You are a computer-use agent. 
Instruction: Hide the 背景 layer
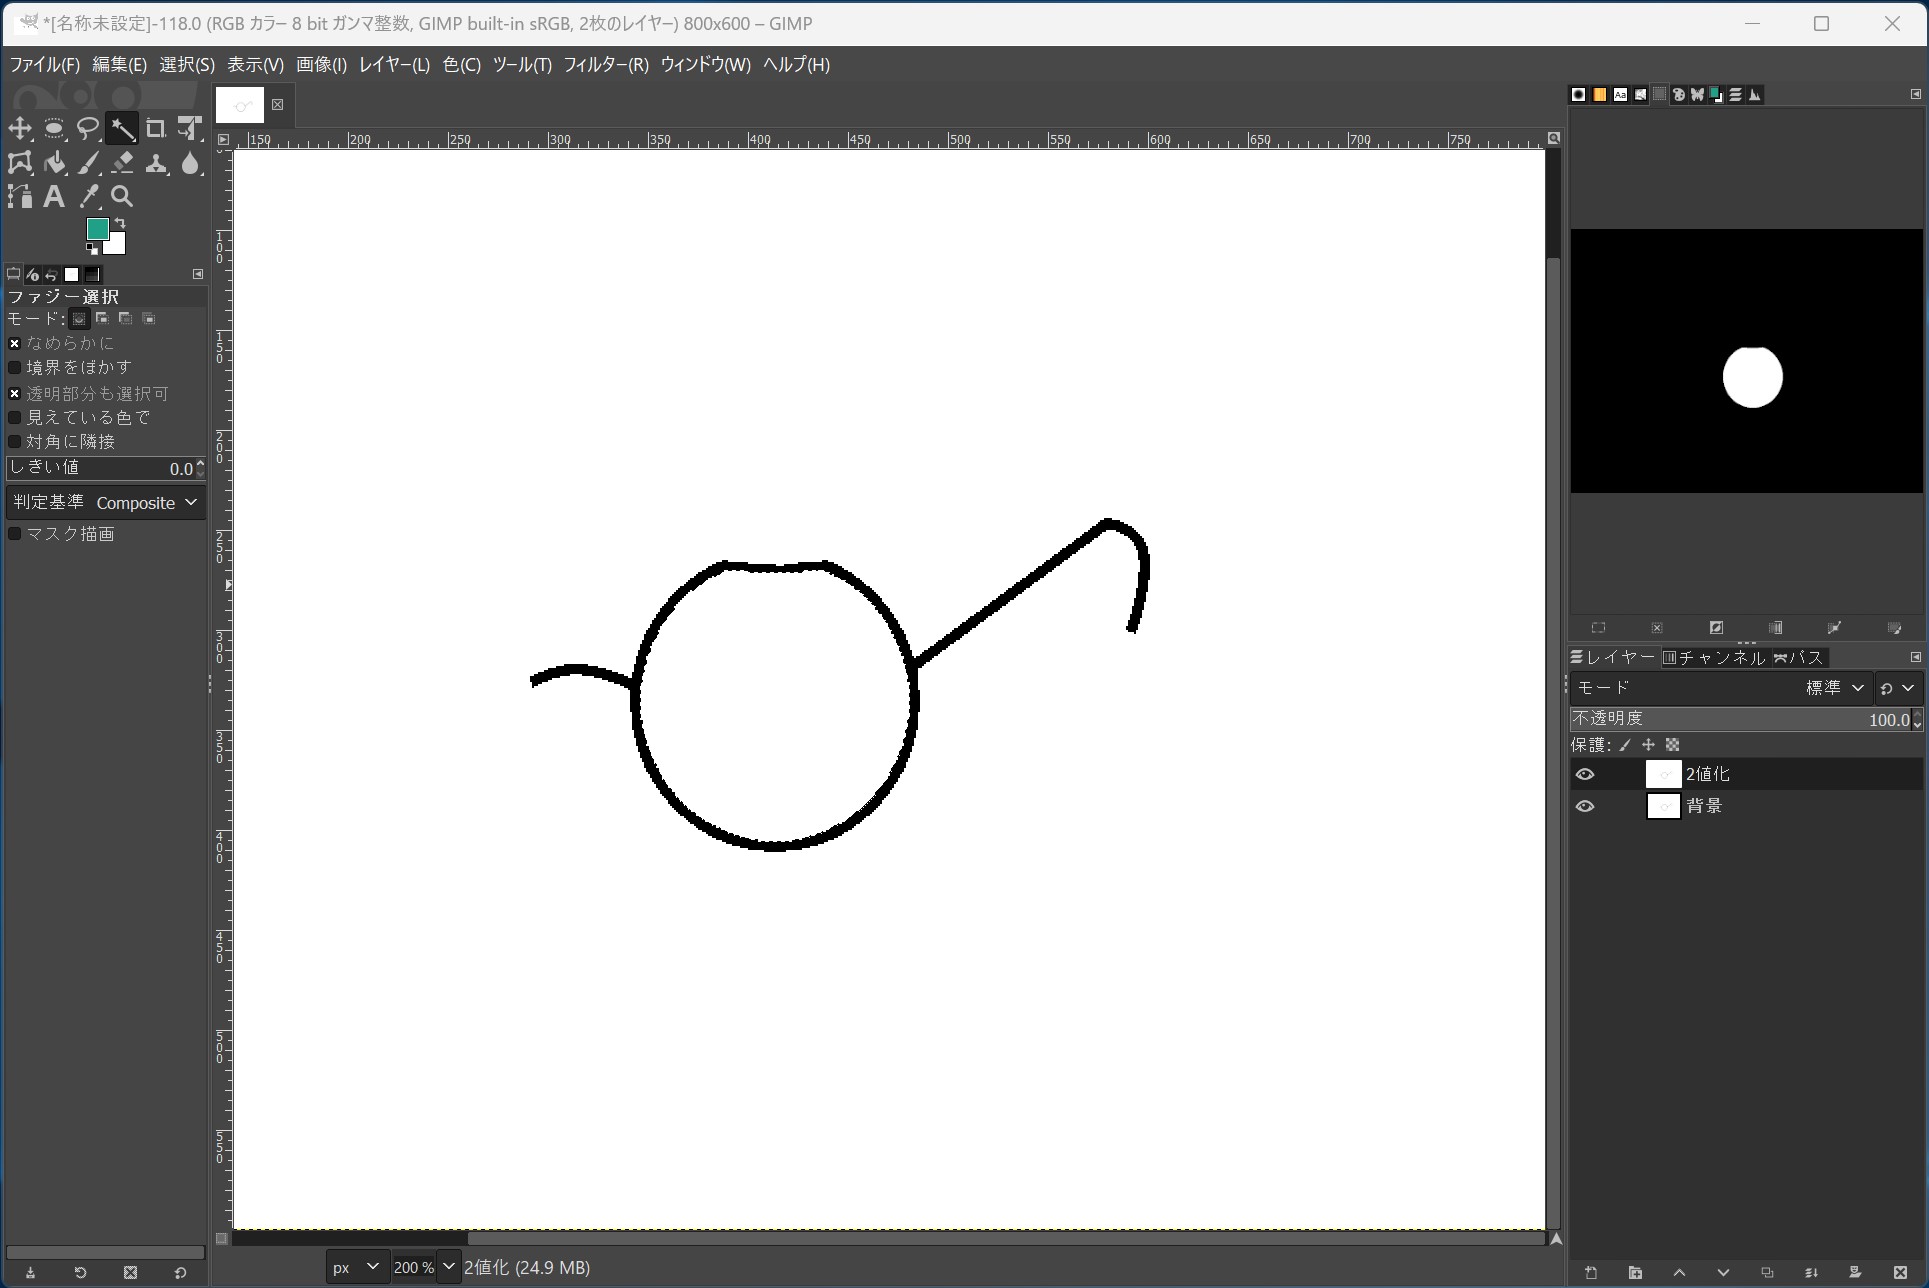1585,806
